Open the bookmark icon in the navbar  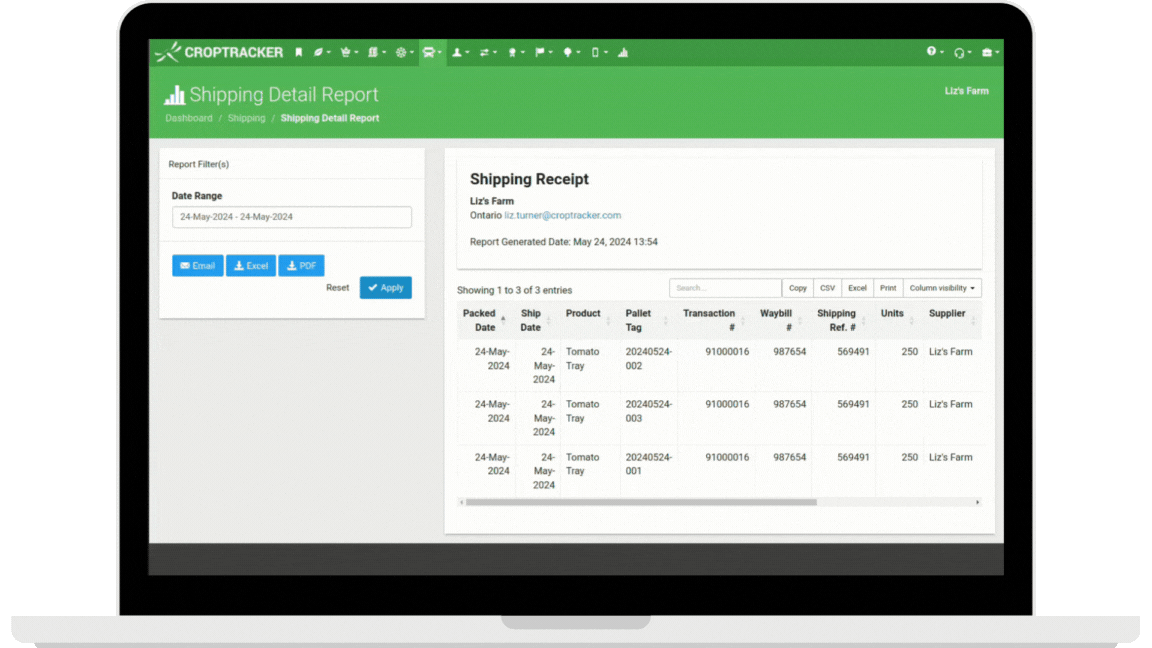point(299,52)
